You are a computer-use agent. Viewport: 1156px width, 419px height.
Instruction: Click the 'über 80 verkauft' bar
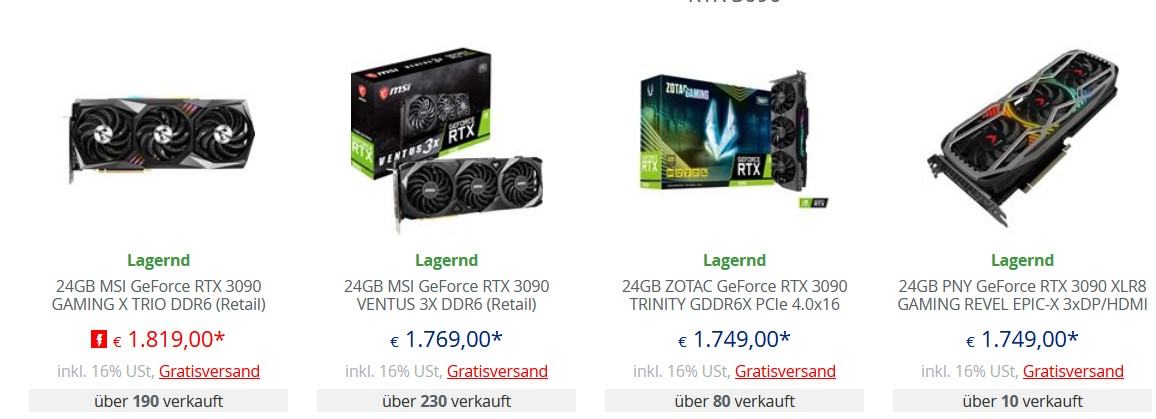734,401
